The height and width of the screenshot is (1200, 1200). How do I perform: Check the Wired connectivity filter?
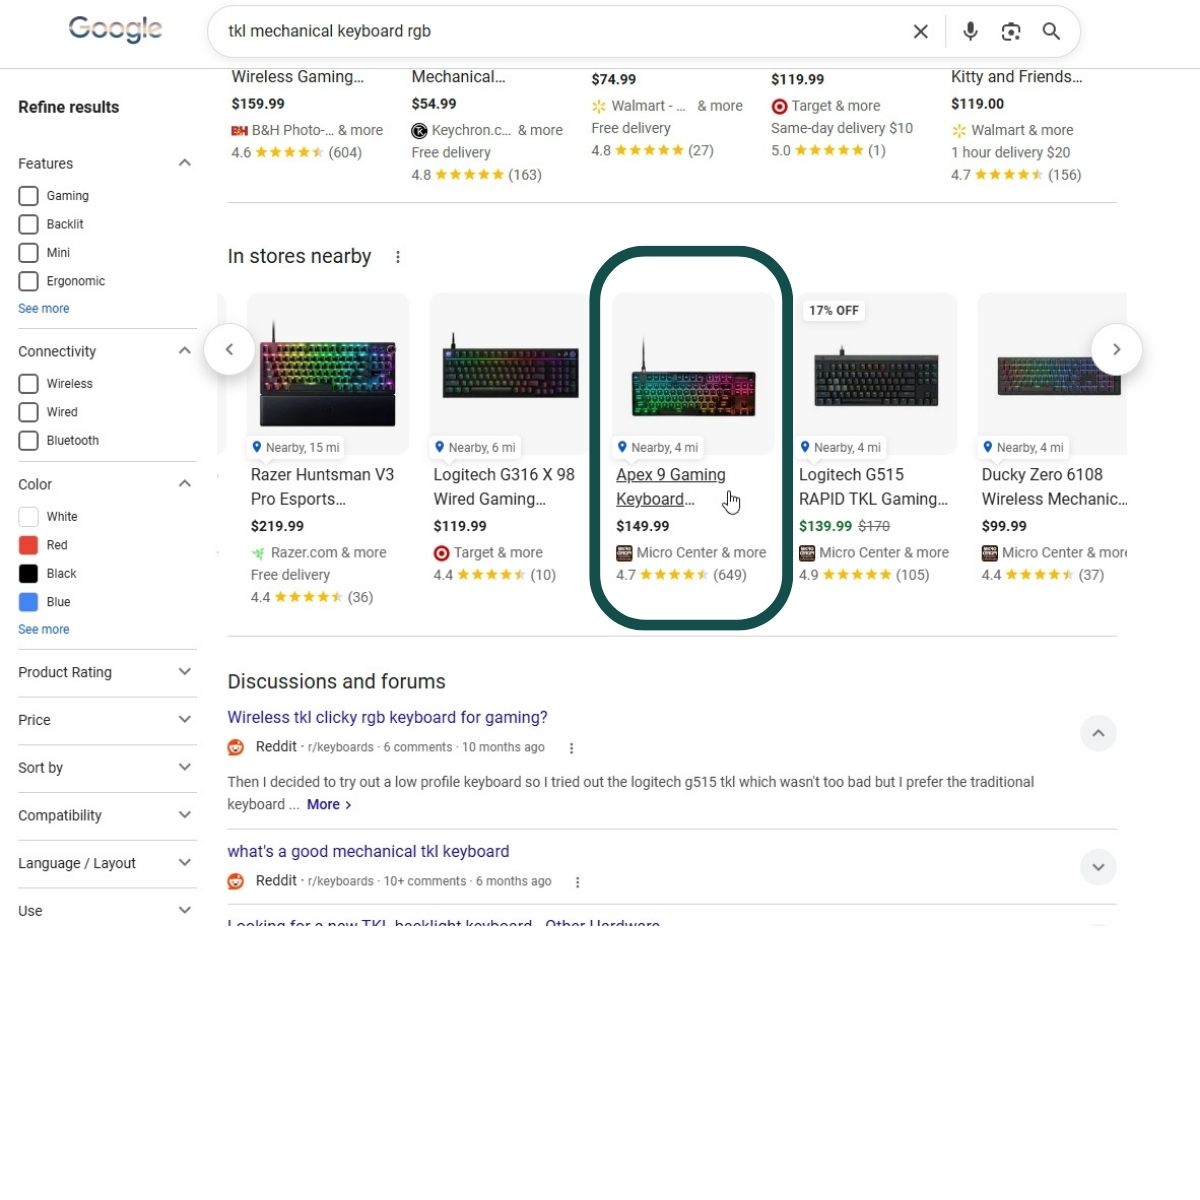click(x=29, y=412)
